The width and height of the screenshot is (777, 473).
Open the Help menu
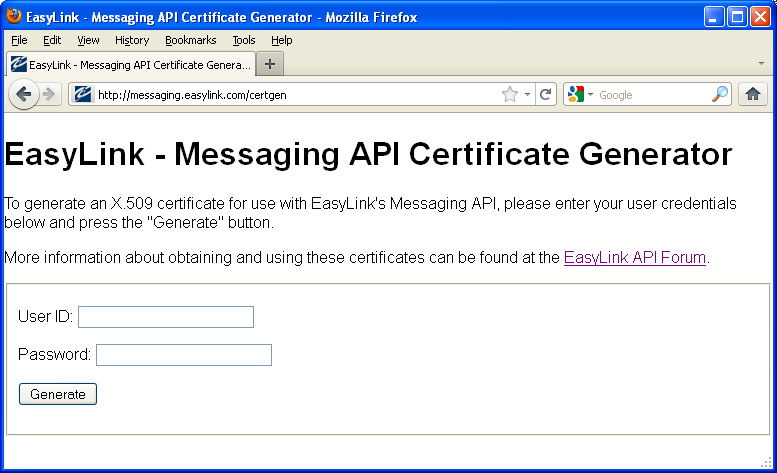coord(281,40)
